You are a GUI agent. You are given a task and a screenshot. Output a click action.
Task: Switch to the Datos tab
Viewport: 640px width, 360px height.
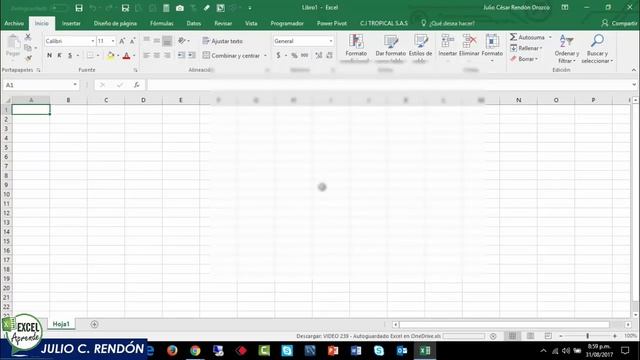point(193,23)
